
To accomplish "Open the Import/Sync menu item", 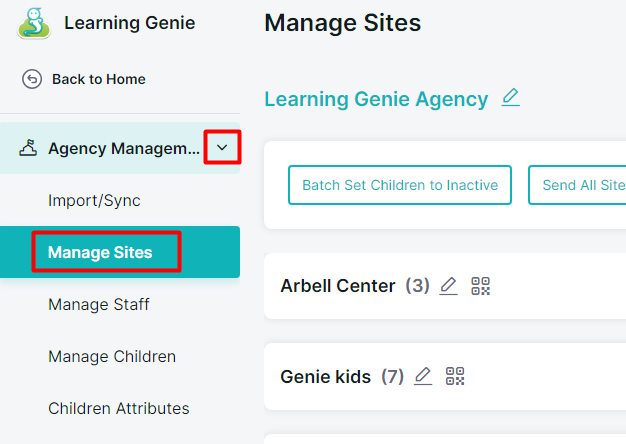I will pyautogui.click(x=94, y=200).
